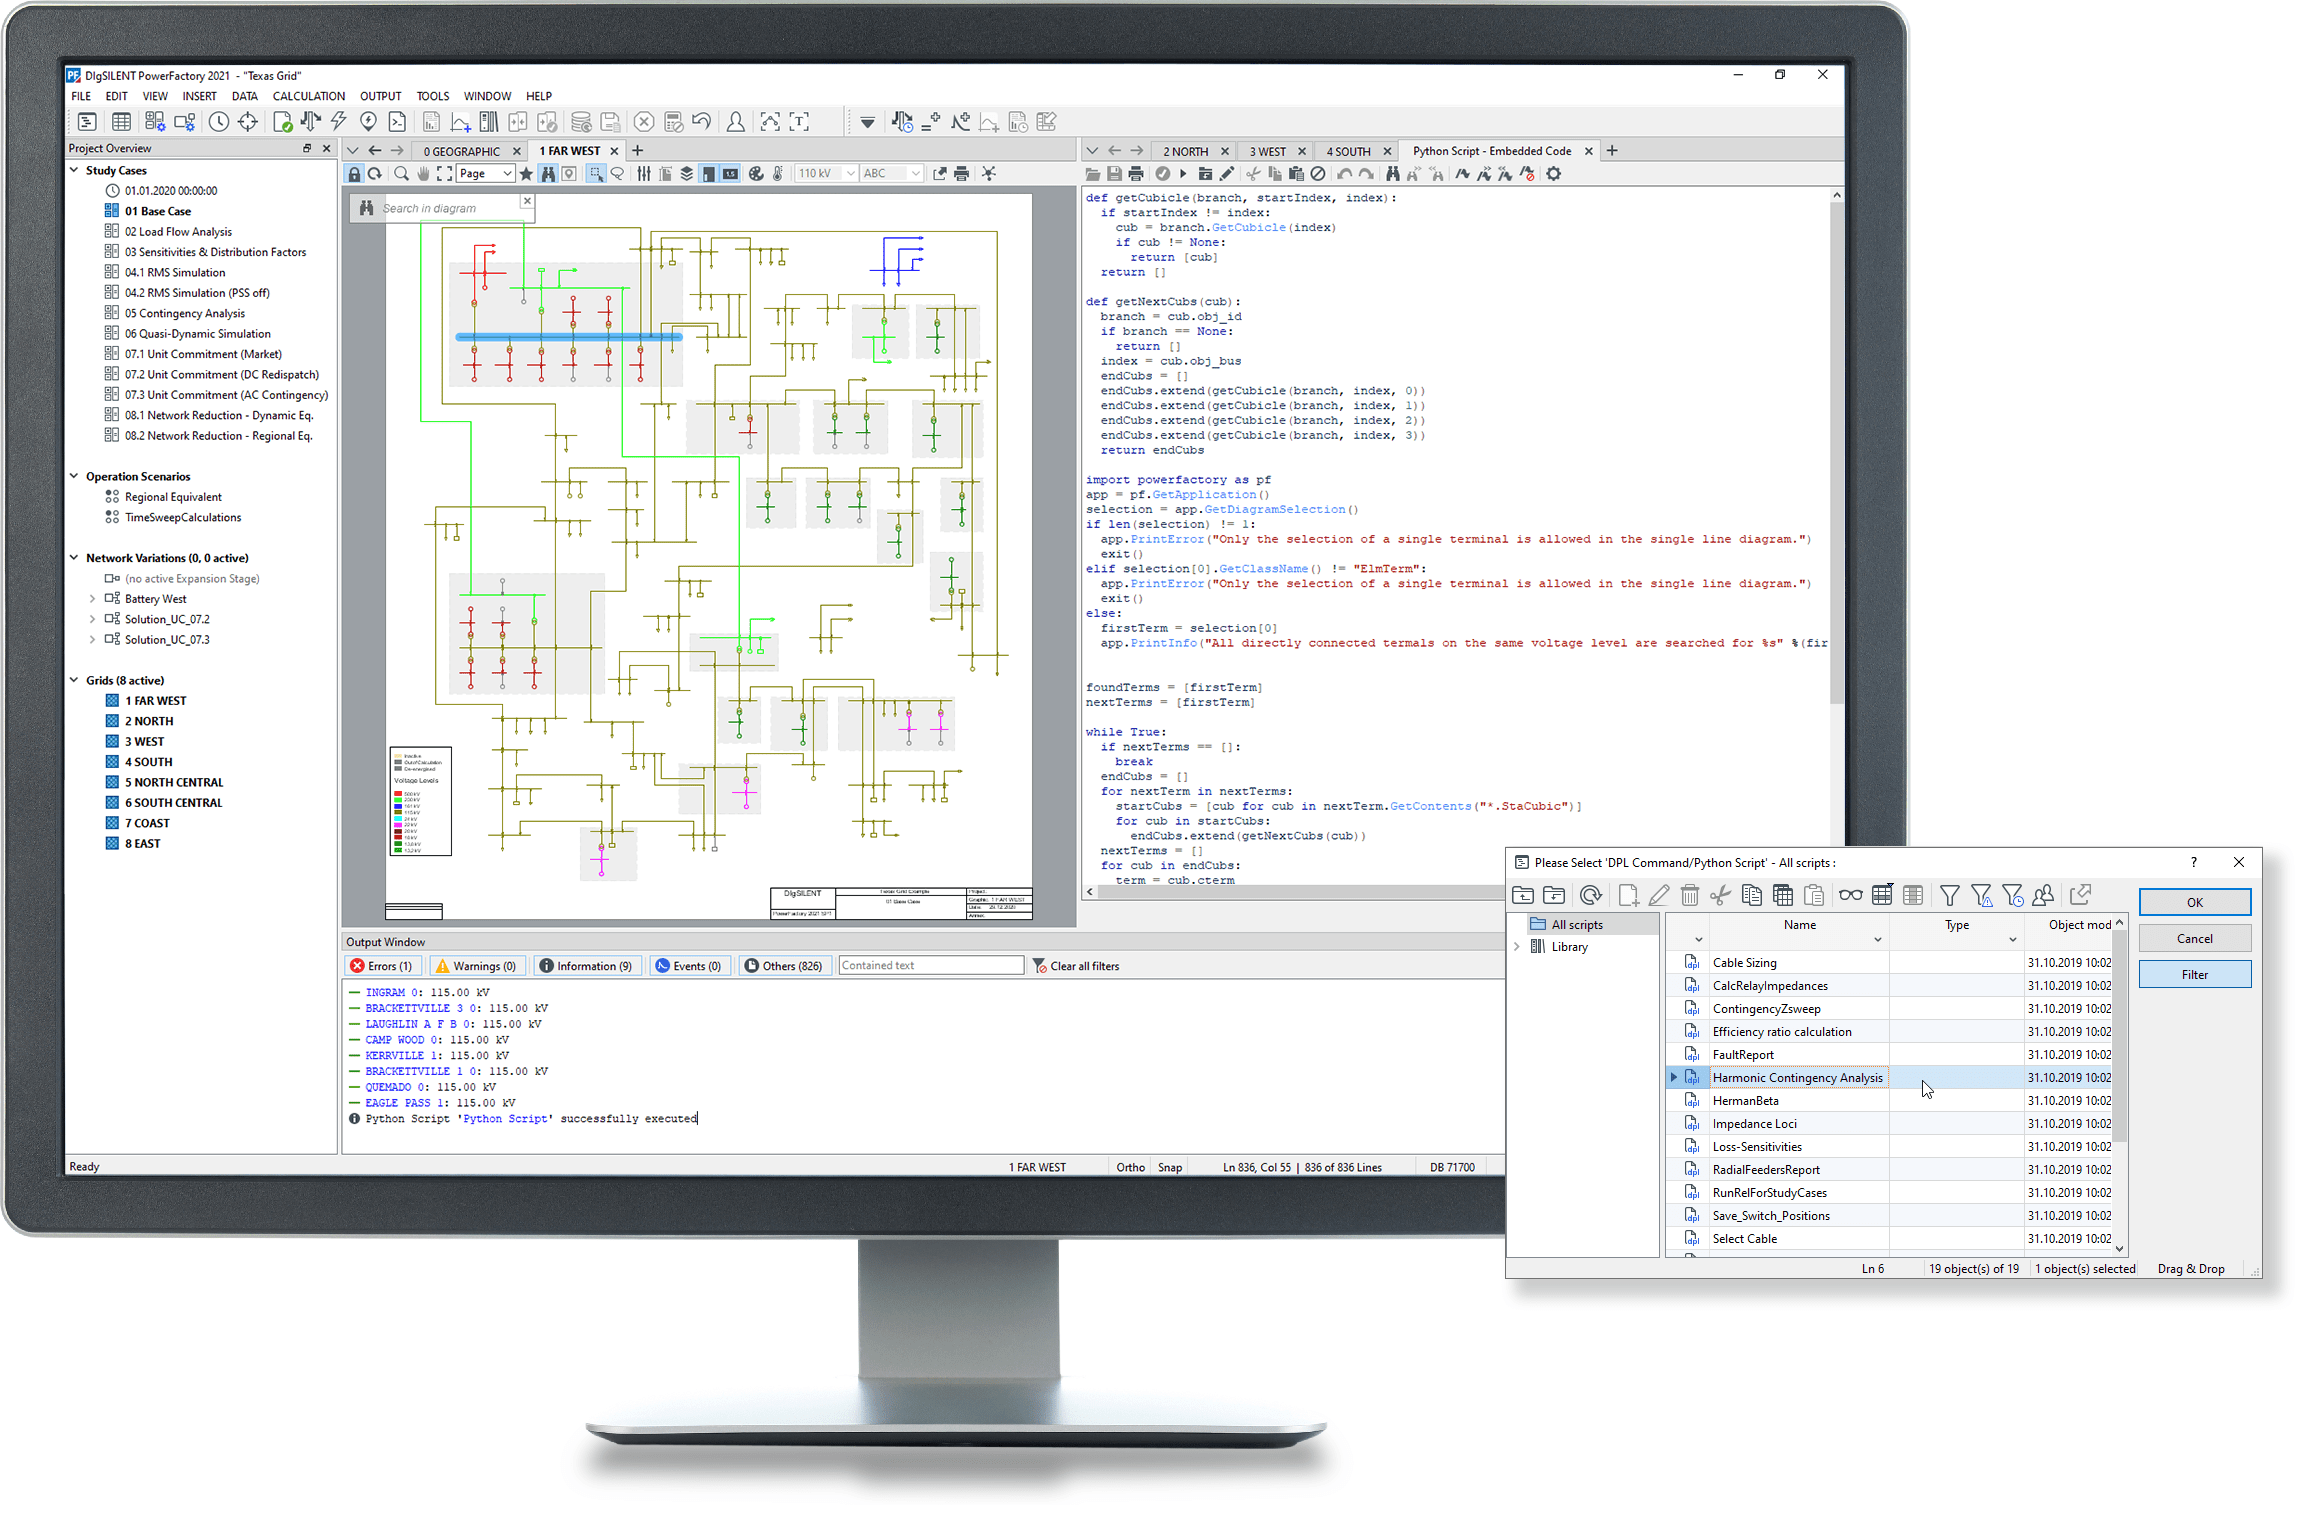Click the delete trash icon in script dialog
2298x1532 pixels.
[1689, 895]
